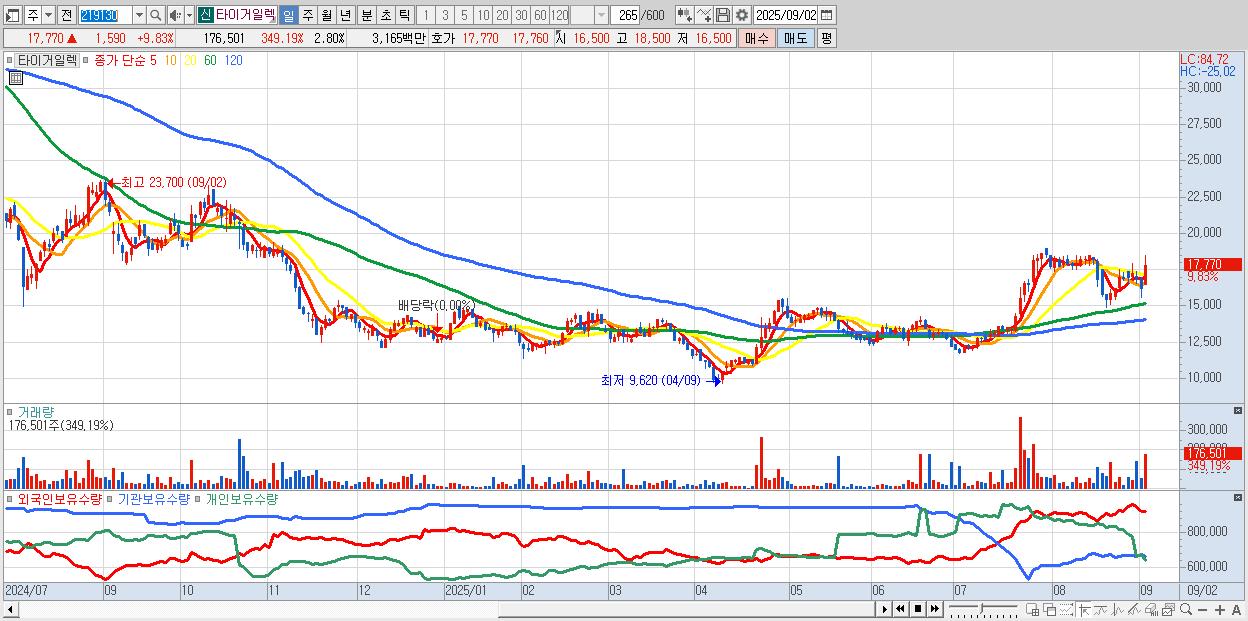Open the stock code history dropdown arrow
The height and width of the screenshot is (621, 1248).
click(x=139, y=15)
